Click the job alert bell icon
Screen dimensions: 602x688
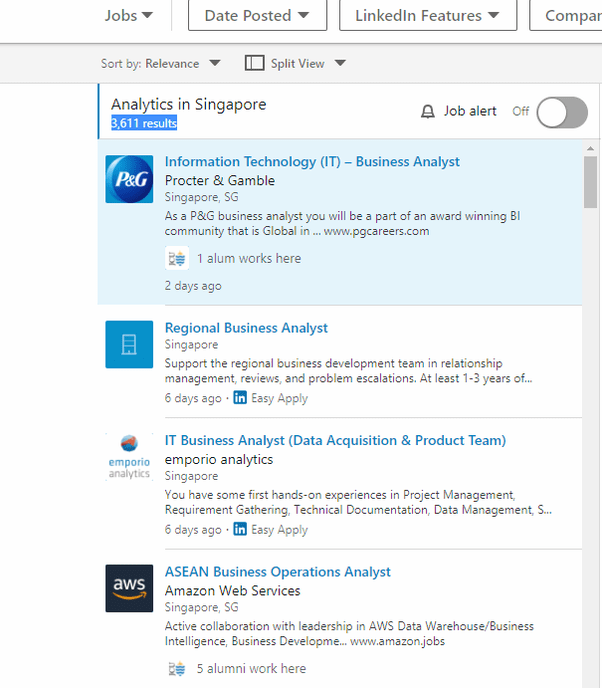(x=428, y=112)
